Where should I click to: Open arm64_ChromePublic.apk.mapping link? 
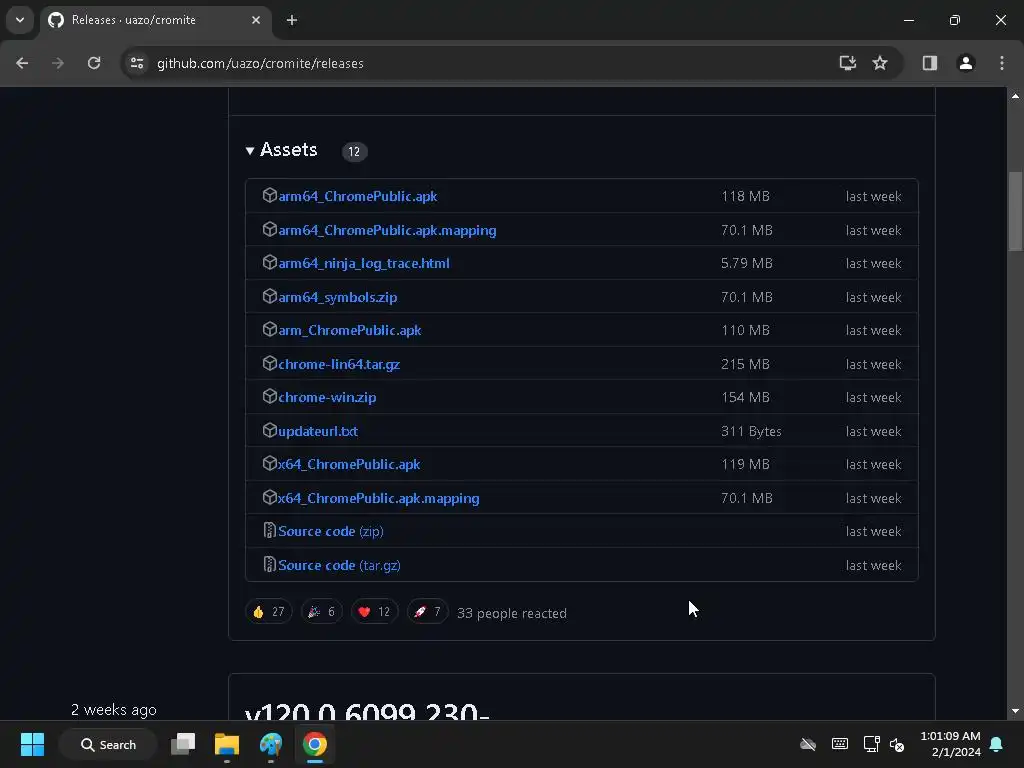coord(387,231)
